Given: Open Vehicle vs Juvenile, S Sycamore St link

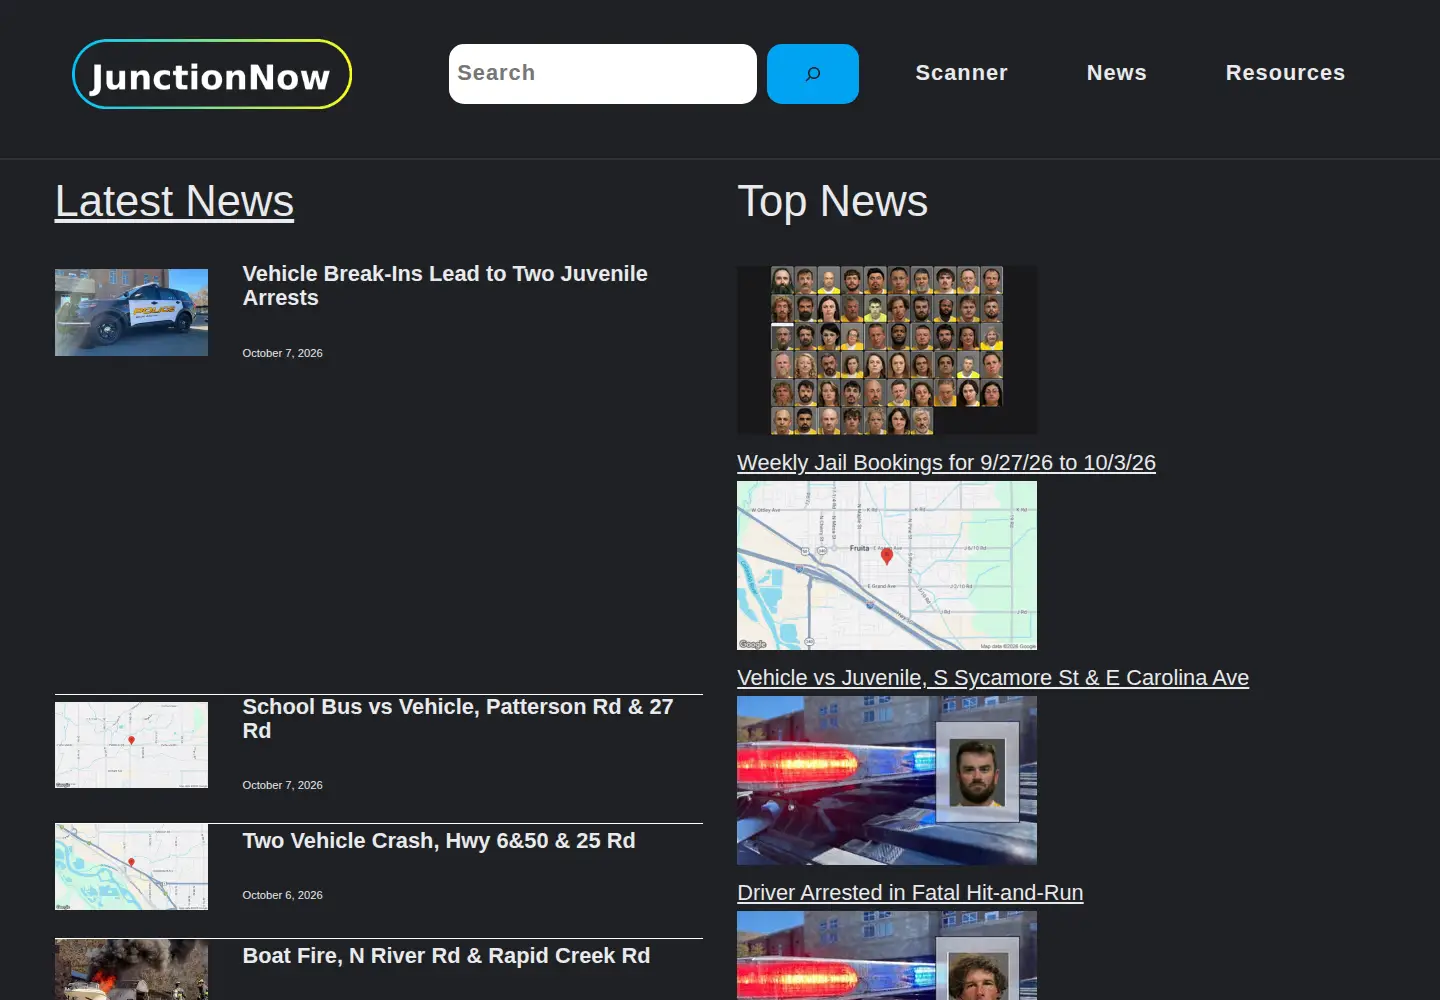Looking at the screenshot, I should 993,678.
